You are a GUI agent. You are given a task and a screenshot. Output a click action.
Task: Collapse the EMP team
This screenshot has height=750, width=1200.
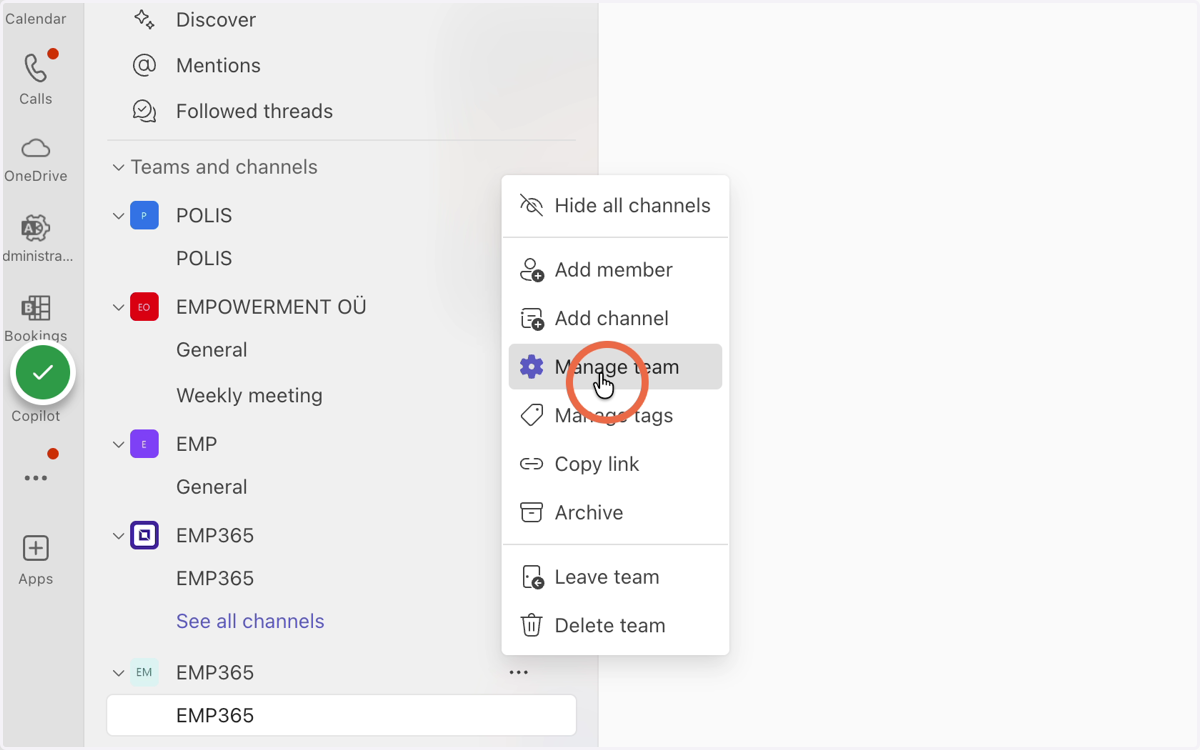118,444
